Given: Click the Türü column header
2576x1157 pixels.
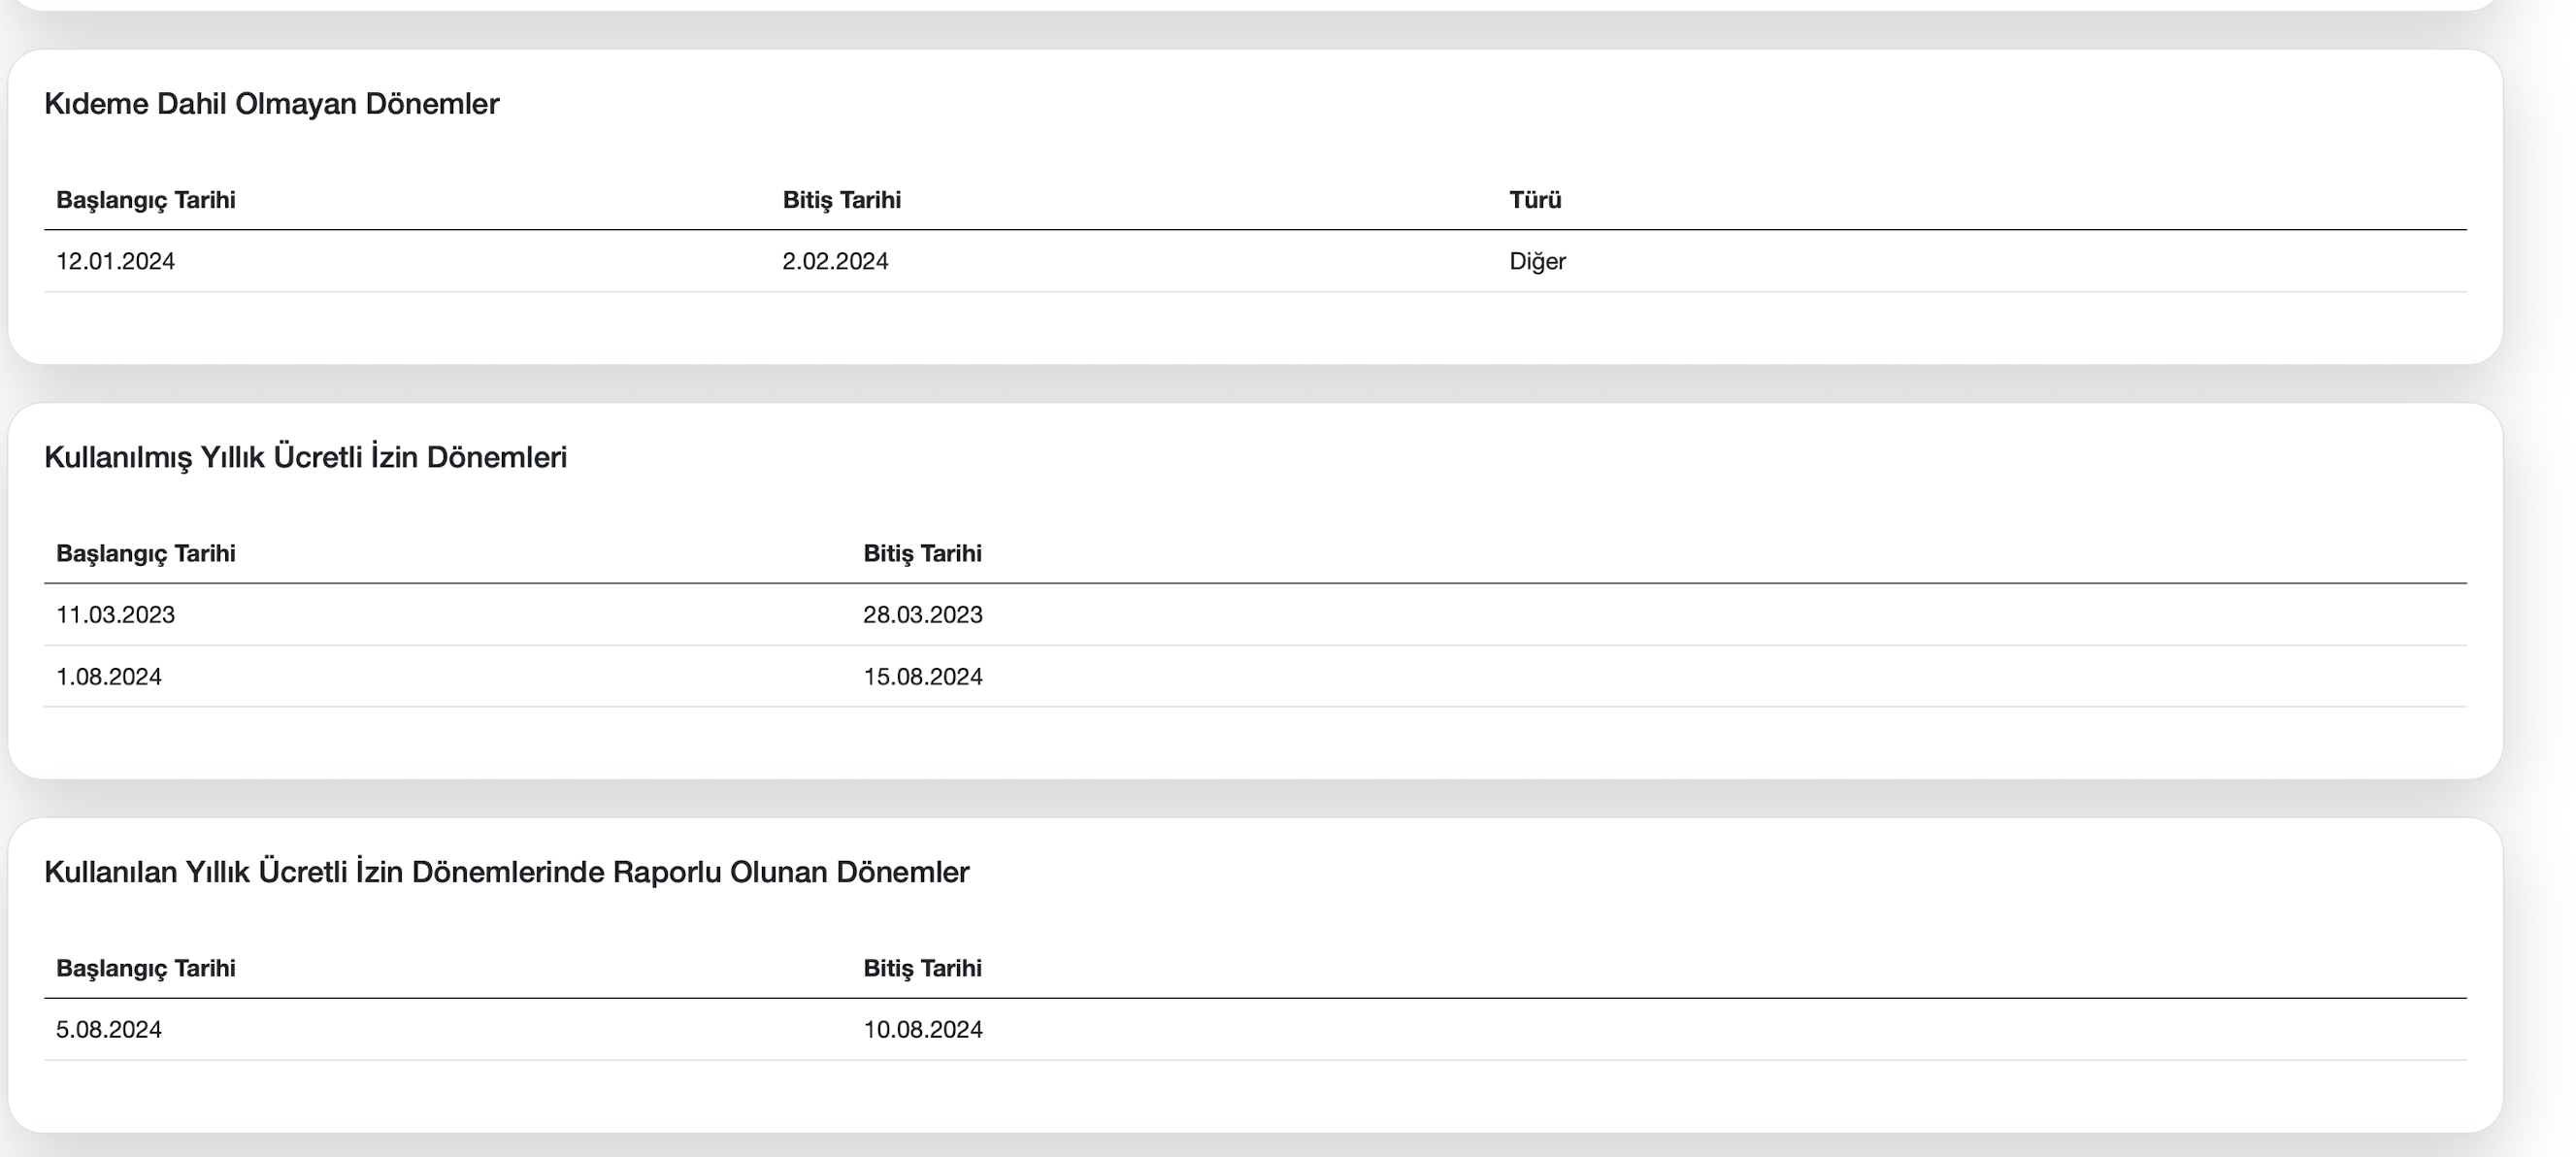Looking at the screenshot, I should 1535,200.
